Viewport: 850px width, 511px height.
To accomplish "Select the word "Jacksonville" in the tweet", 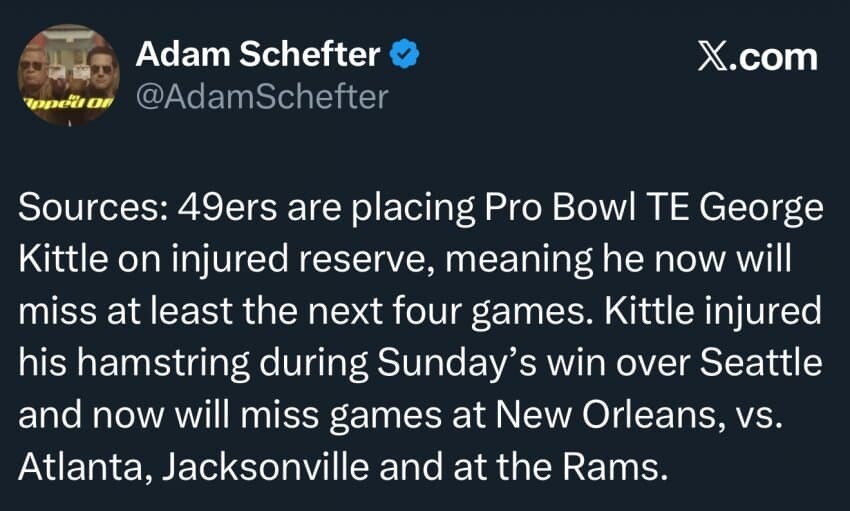I will 266,467.
